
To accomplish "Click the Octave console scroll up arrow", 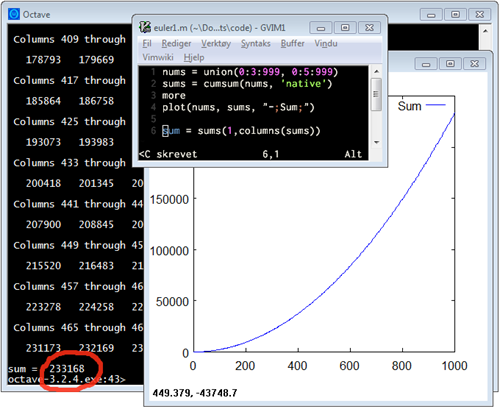I will (x=485, y=31).
